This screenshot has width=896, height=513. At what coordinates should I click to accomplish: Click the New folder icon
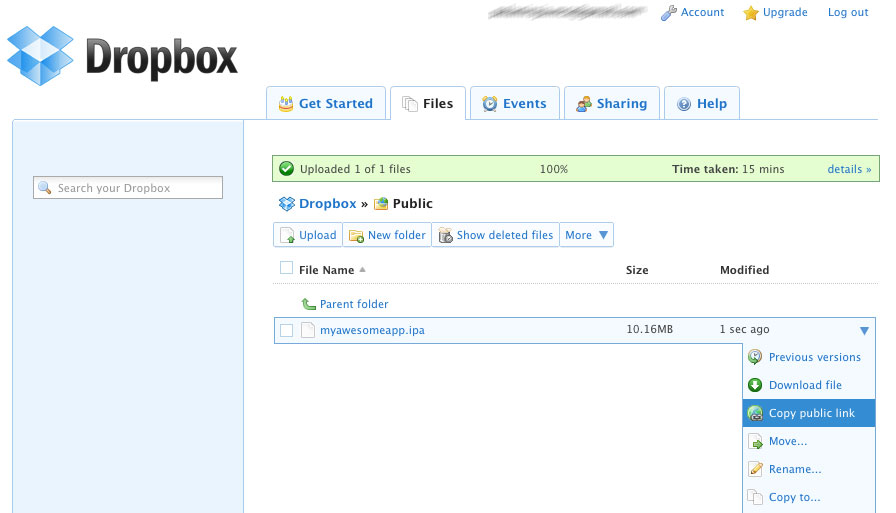pos(357,235)
